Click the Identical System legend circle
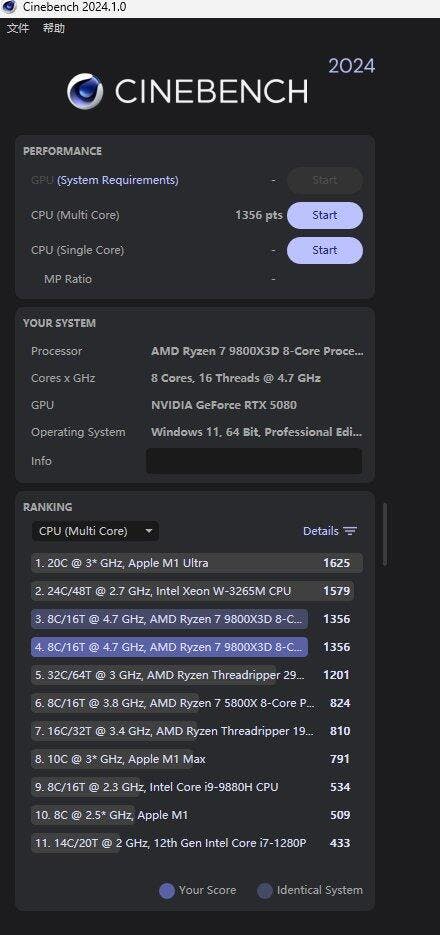The image size is (440, 935). 265,890
